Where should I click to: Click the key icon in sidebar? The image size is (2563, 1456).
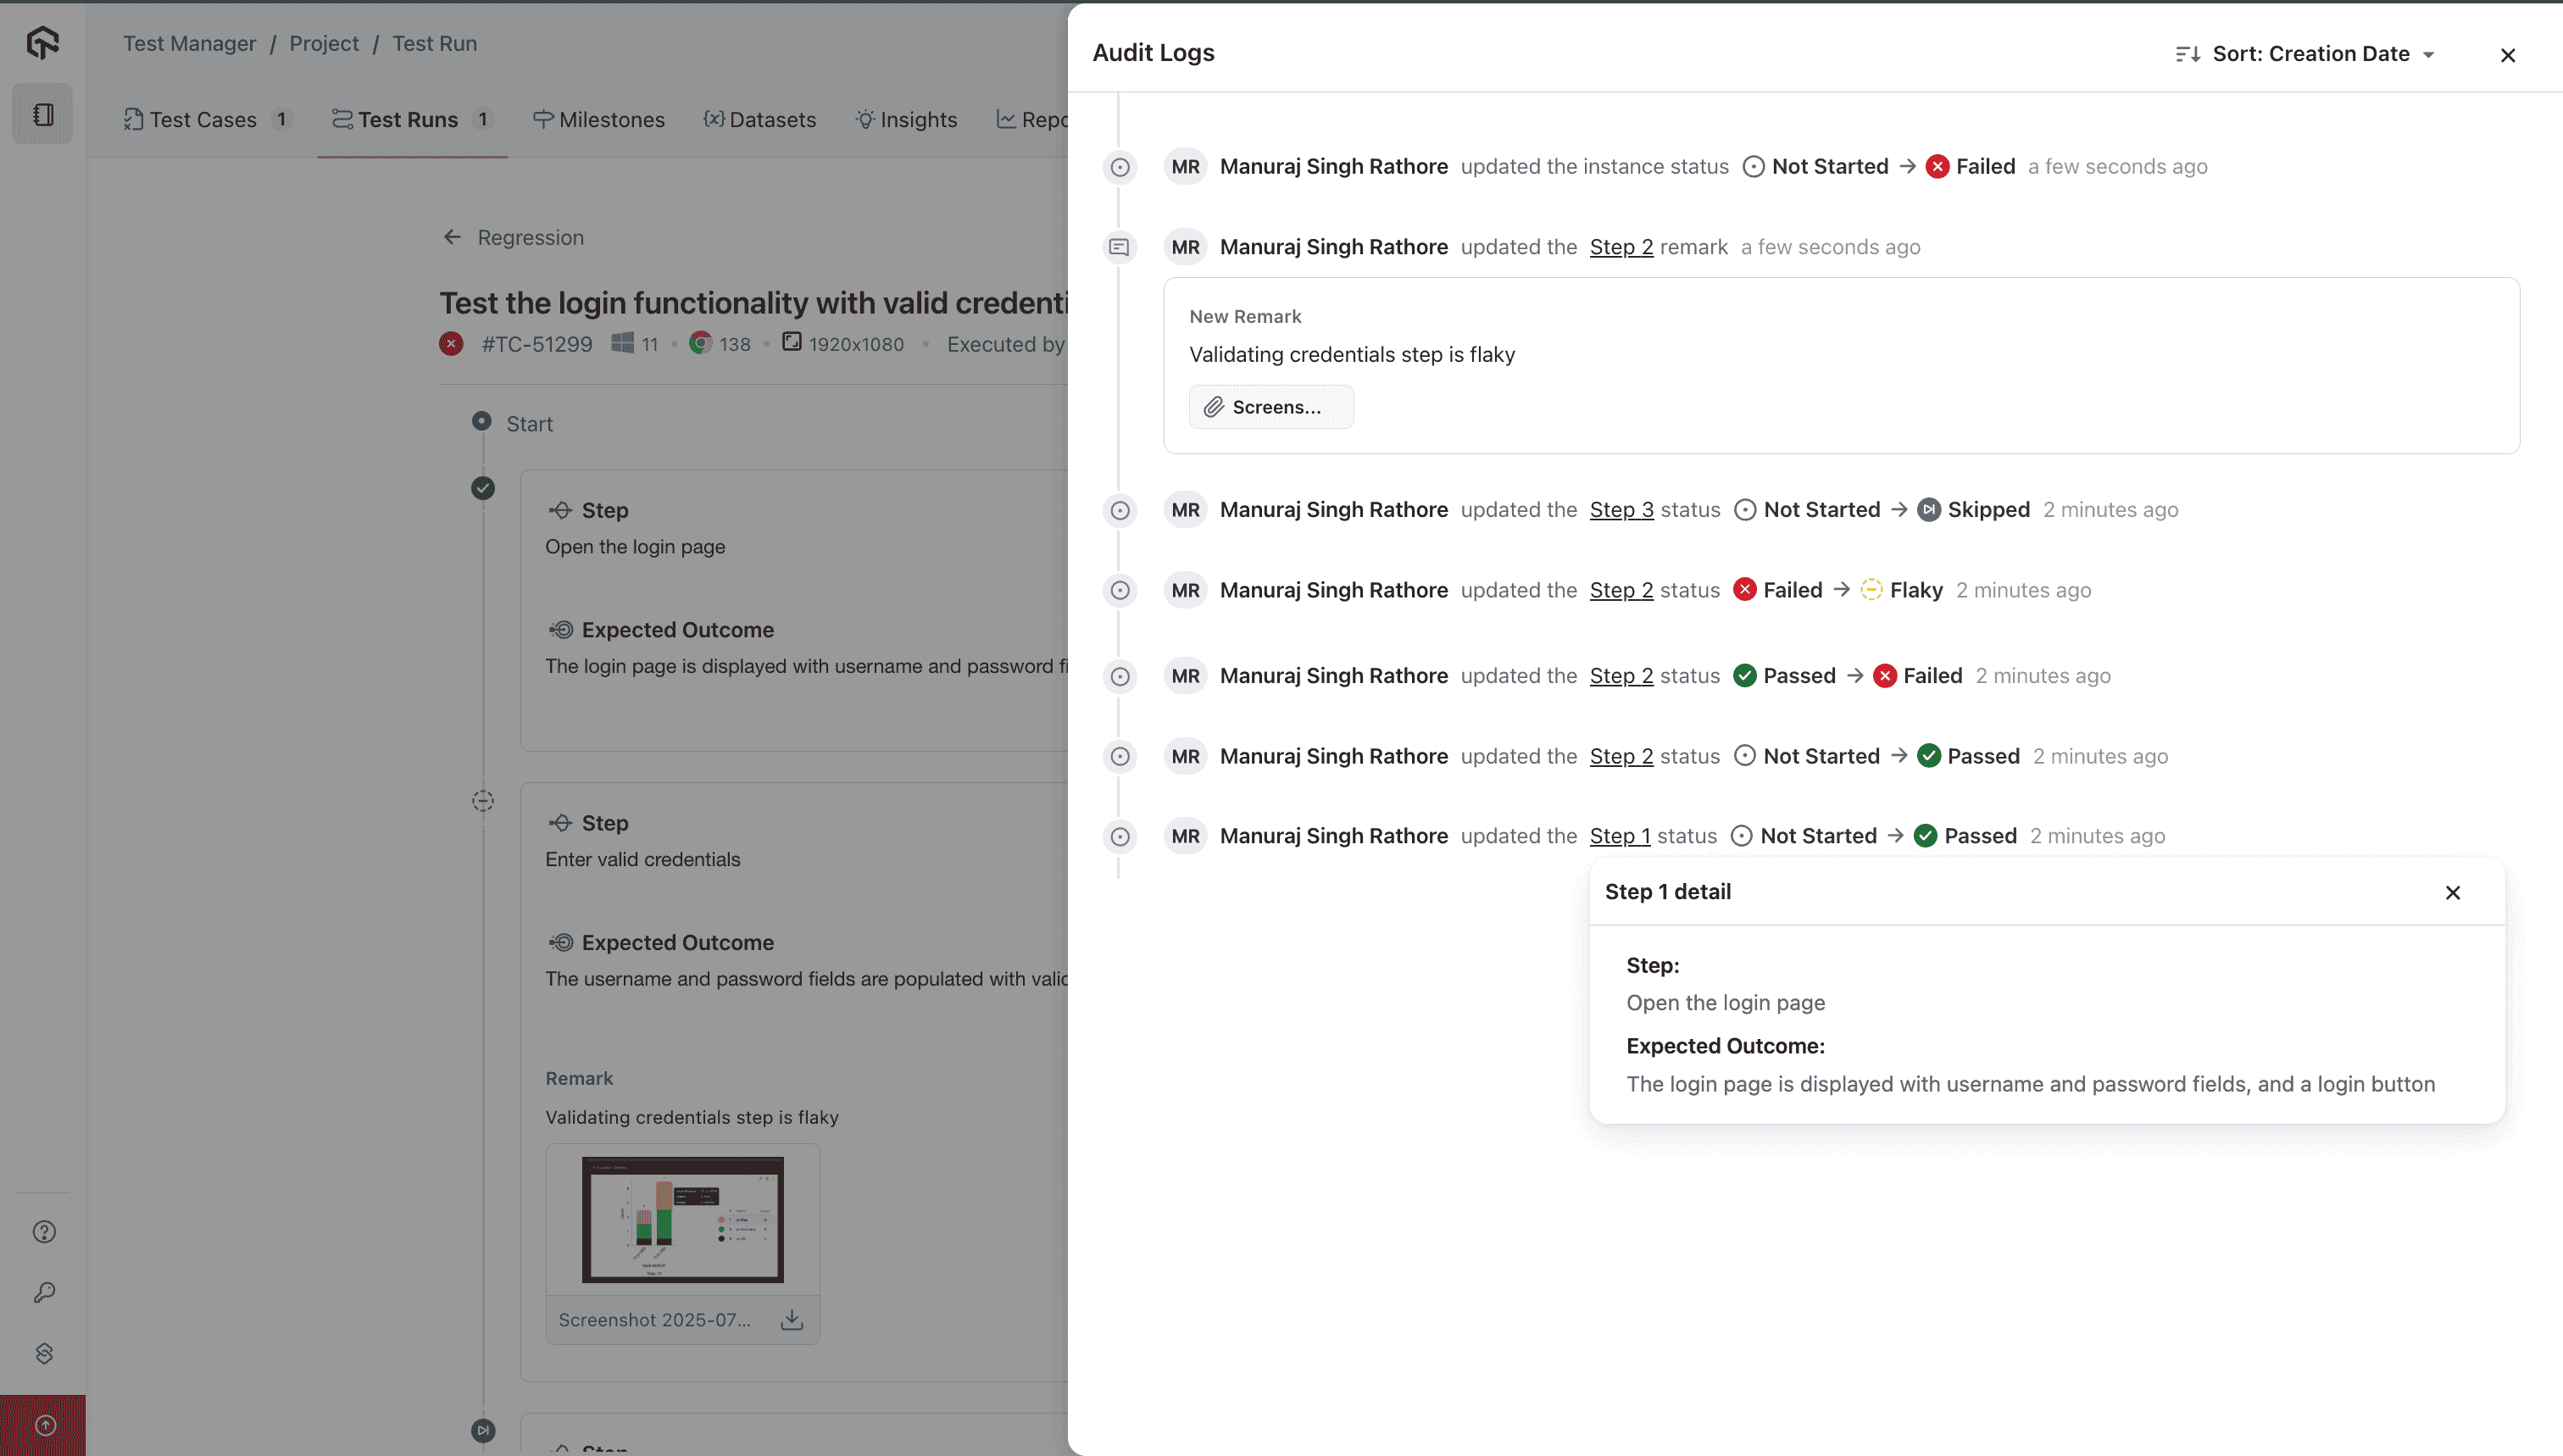pos(44,1293)
